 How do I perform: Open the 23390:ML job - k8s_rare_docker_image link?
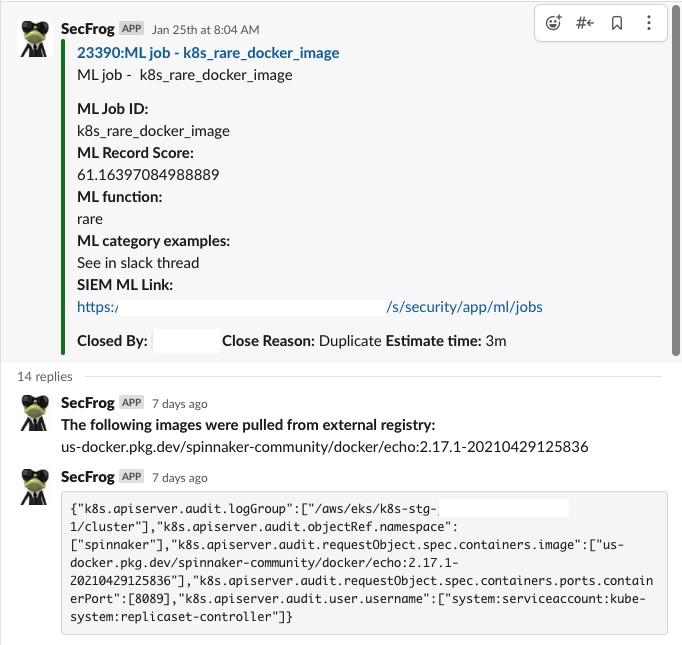(x=208, y=53)
